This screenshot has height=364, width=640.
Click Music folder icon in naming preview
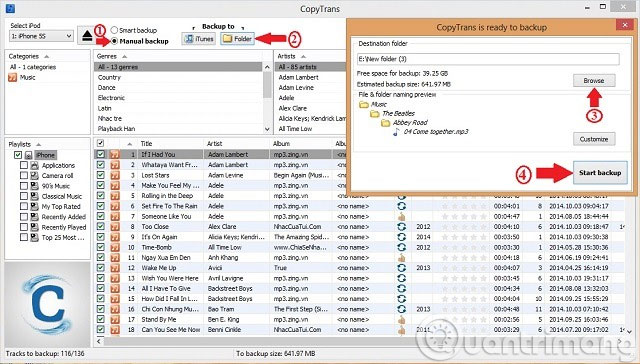364,104
